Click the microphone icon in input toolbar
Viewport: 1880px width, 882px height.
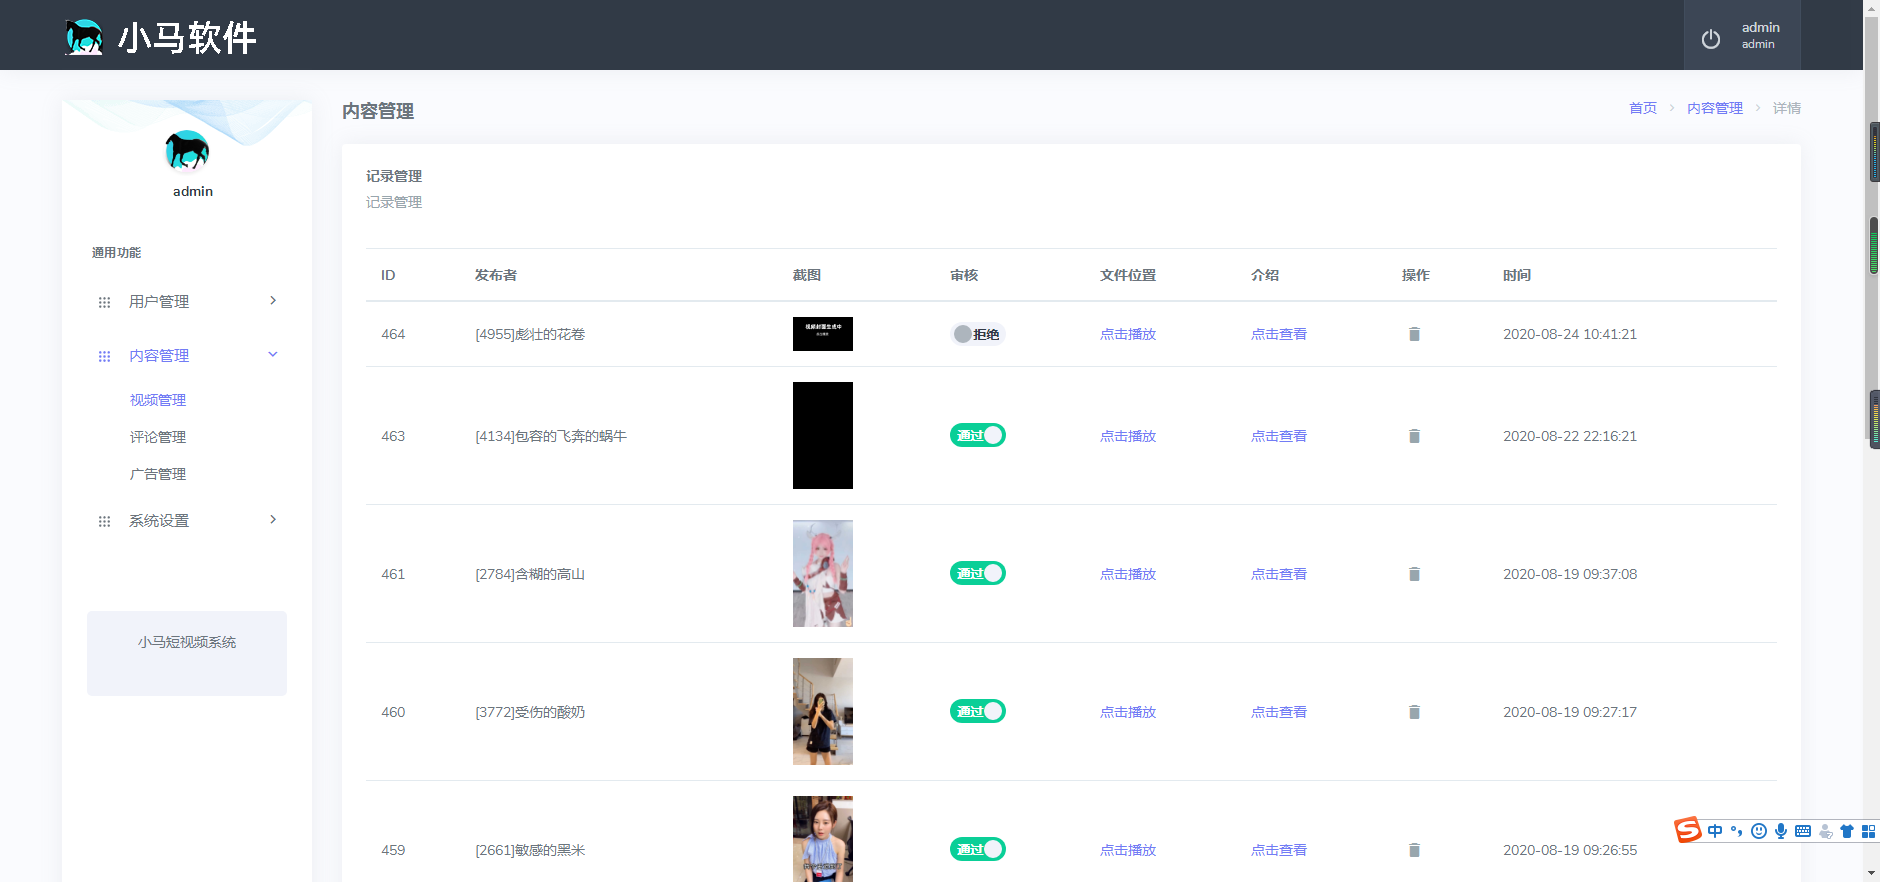click(1781, 831)
